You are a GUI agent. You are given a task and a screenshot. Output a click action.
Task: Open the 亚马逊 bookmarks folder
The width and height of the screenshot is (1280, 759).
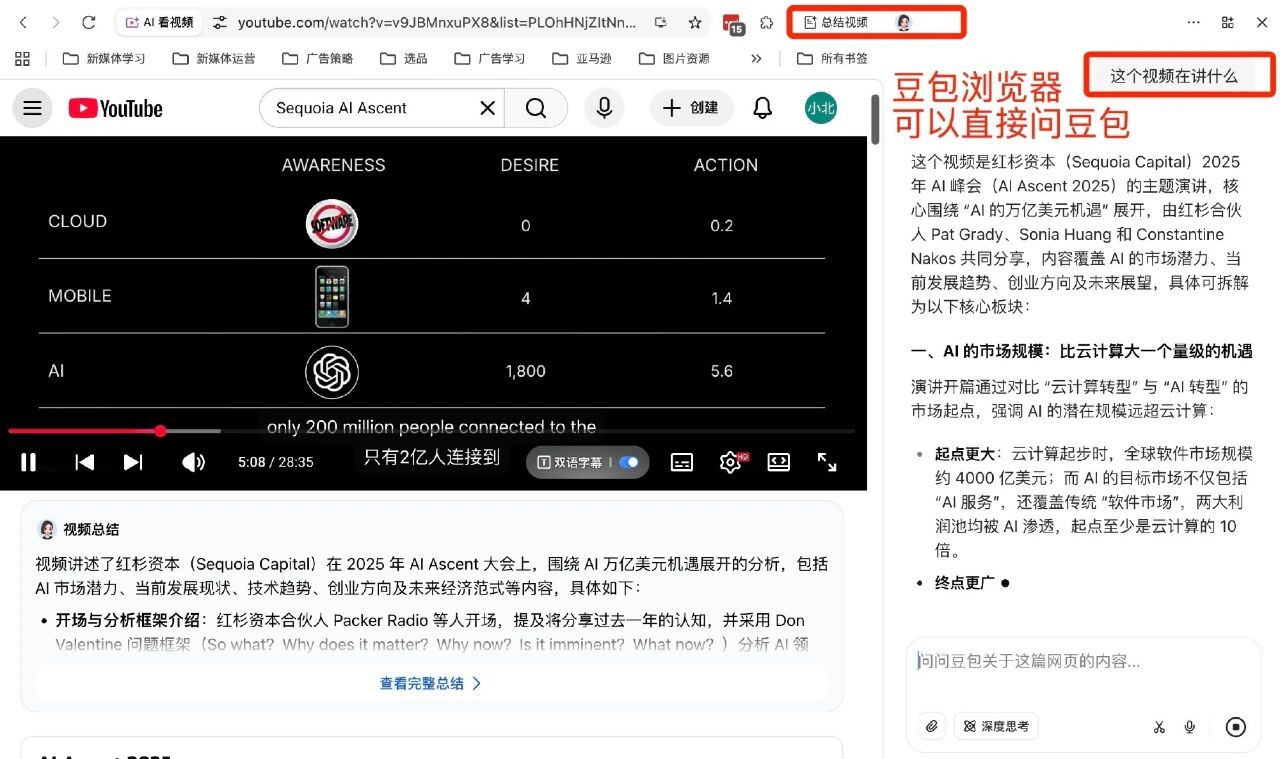point(580,58)
